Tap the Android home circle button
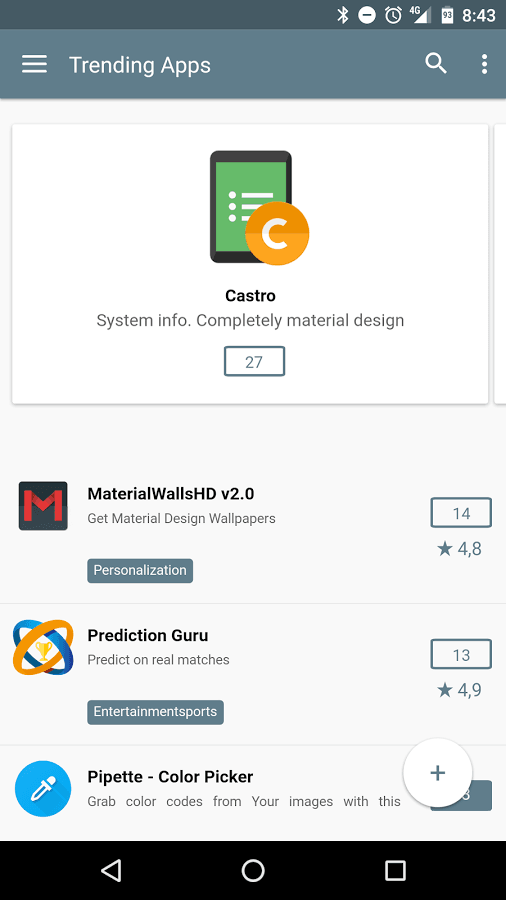The image size is (506, 900). click(253, 870)
